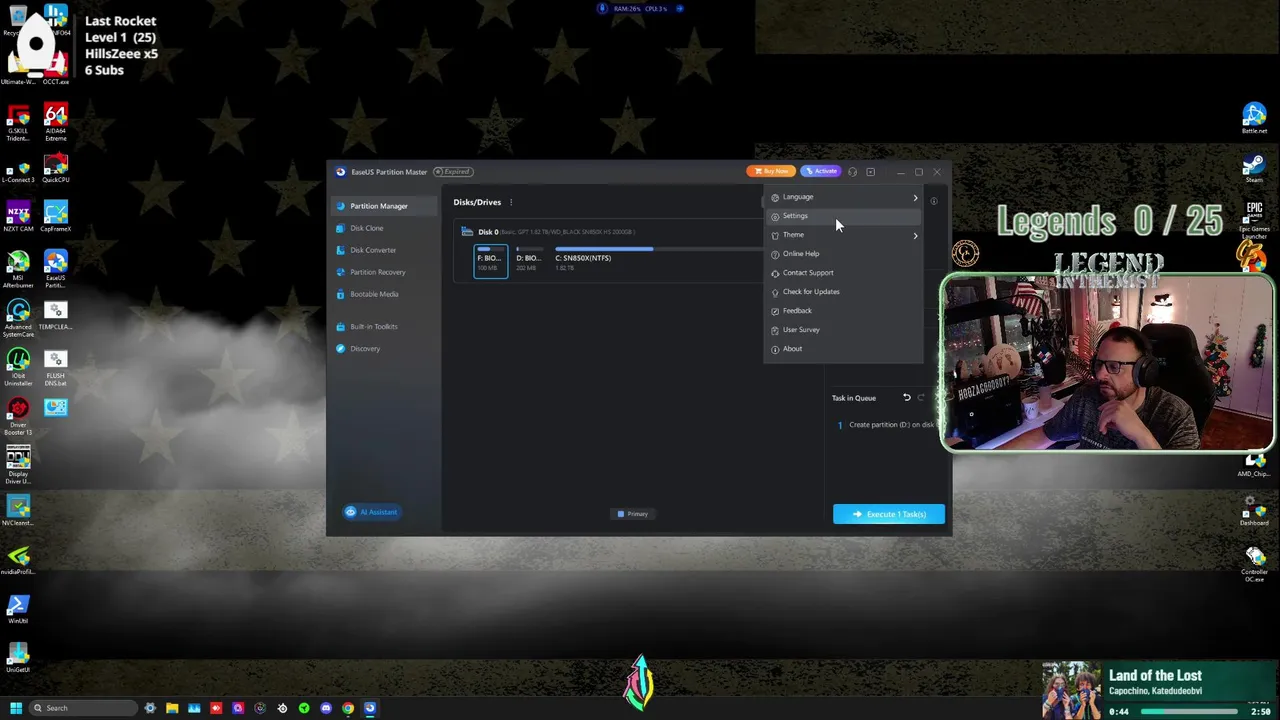Viewport: 1280px width, 720px height.
Task: Select the queued Create partition (D:) task
Action: coord(885,425)
